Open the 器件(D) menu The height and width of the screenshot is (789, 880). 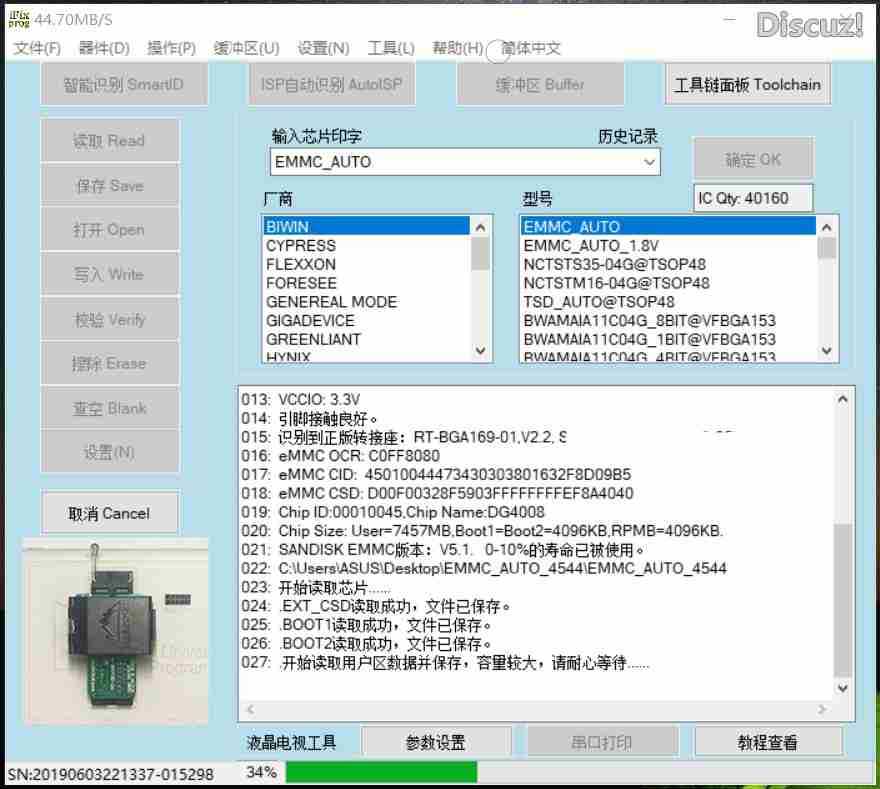click(x=104, y=48)
